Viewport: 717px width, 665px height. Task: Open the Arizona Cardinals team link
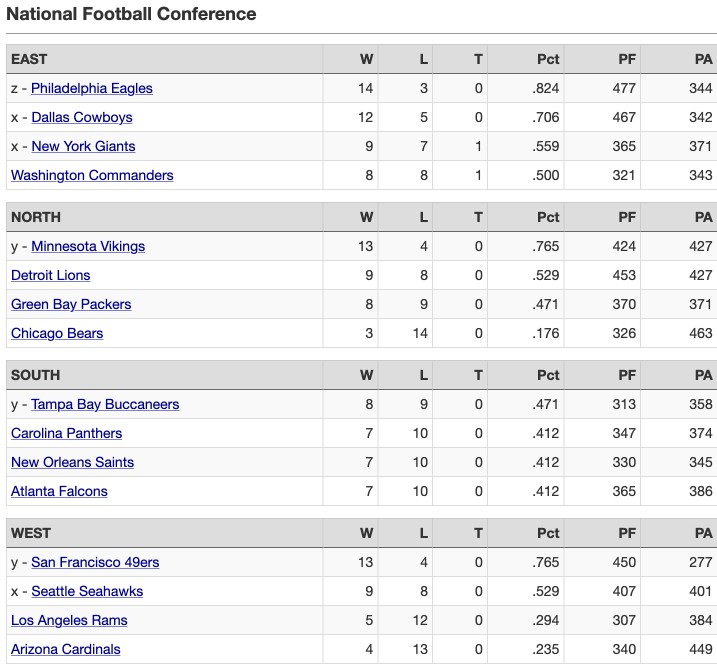[65, 649]
